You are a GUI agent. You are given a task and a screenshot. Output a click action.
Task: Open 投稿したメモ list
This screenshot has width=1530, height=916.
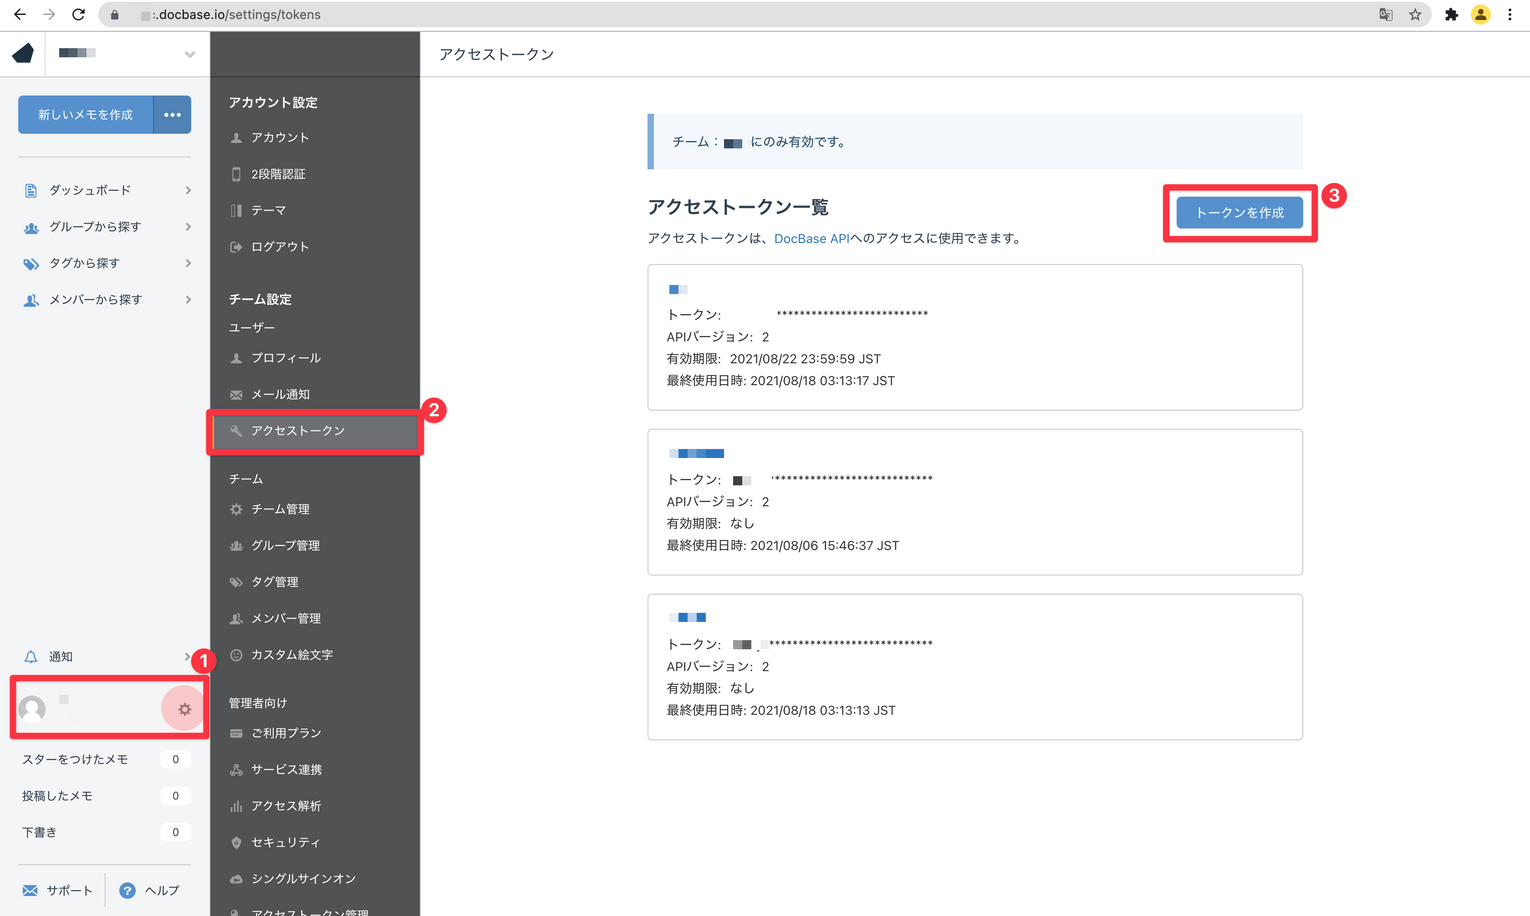57,796
